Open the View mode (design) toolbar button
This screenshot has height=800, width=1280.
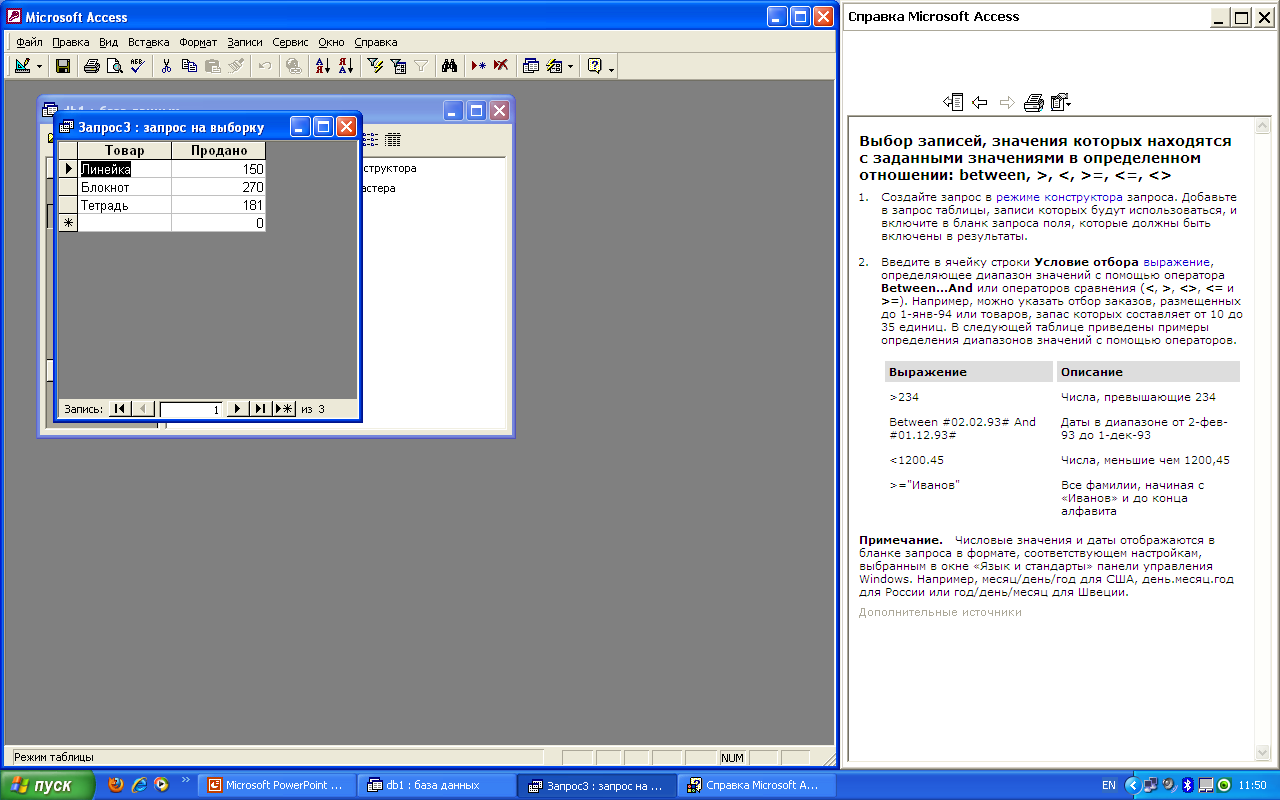pyautogui.click(x=21, y=66)
